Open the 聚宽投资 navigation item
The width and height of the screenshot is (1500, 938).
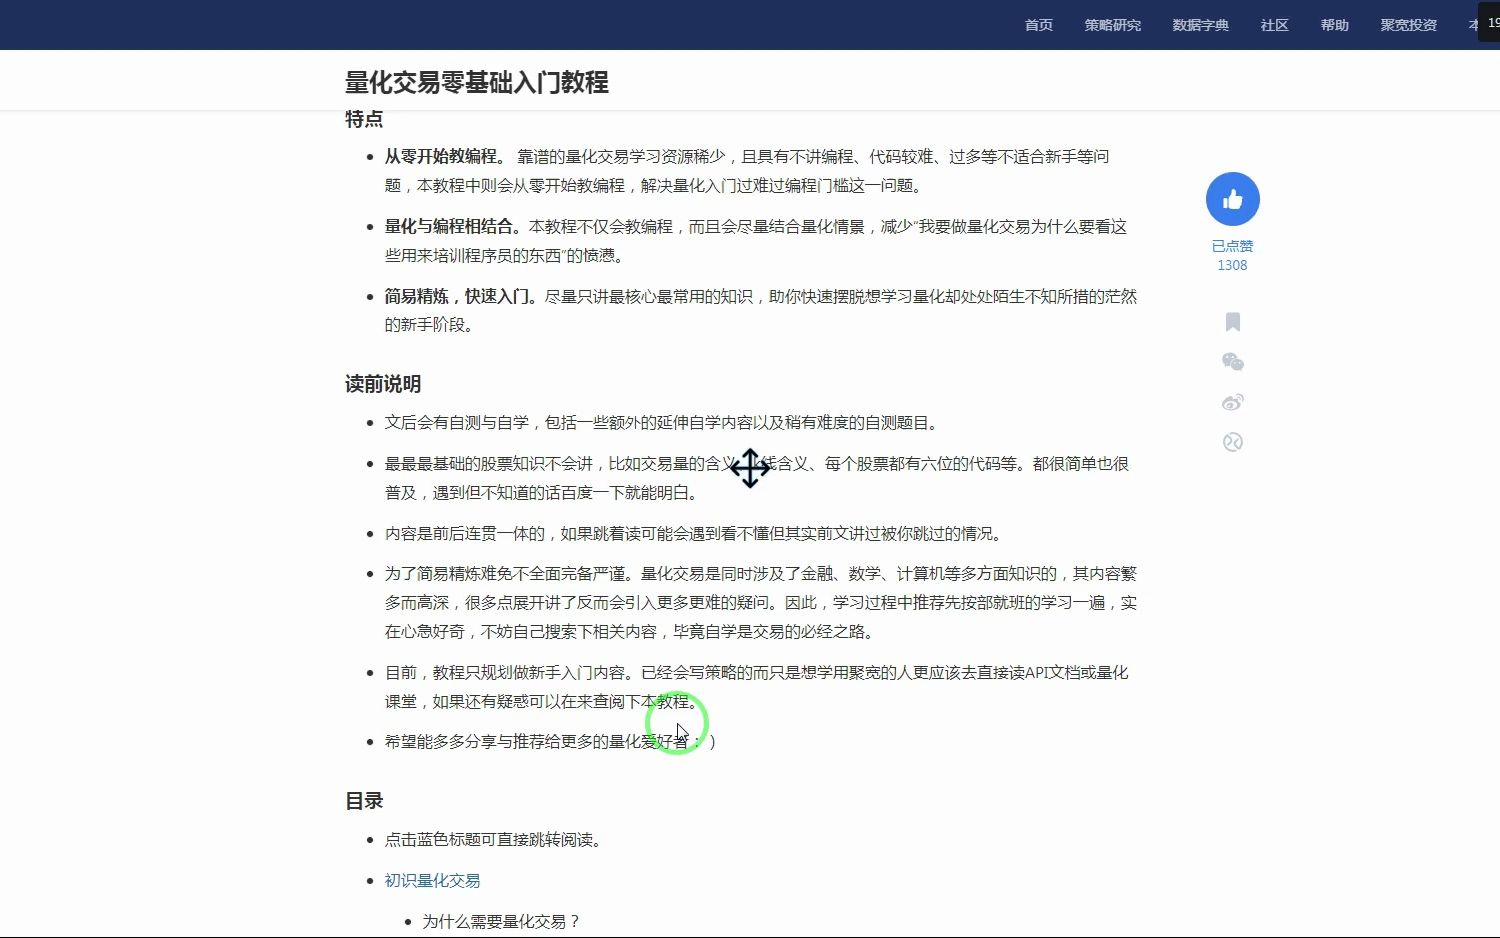click(x=1409, y=25)
